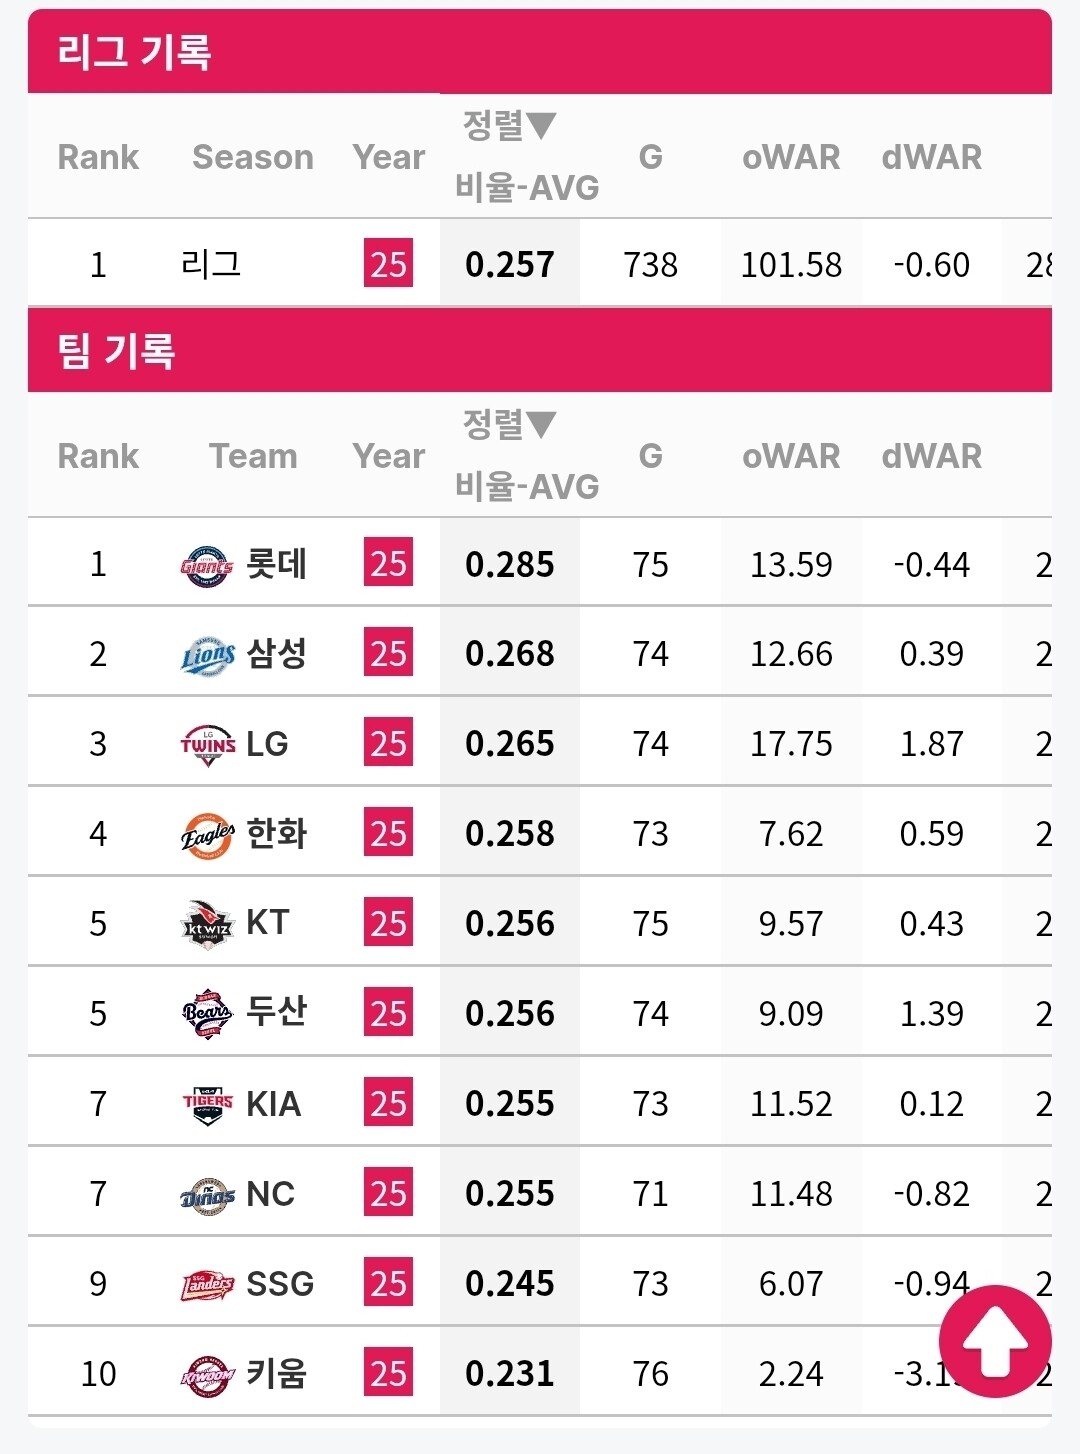The width and height of the screenshot is (1080, 1454).
Task: Click the KIA Tigers team logo
Action: tap(207, 1105)
